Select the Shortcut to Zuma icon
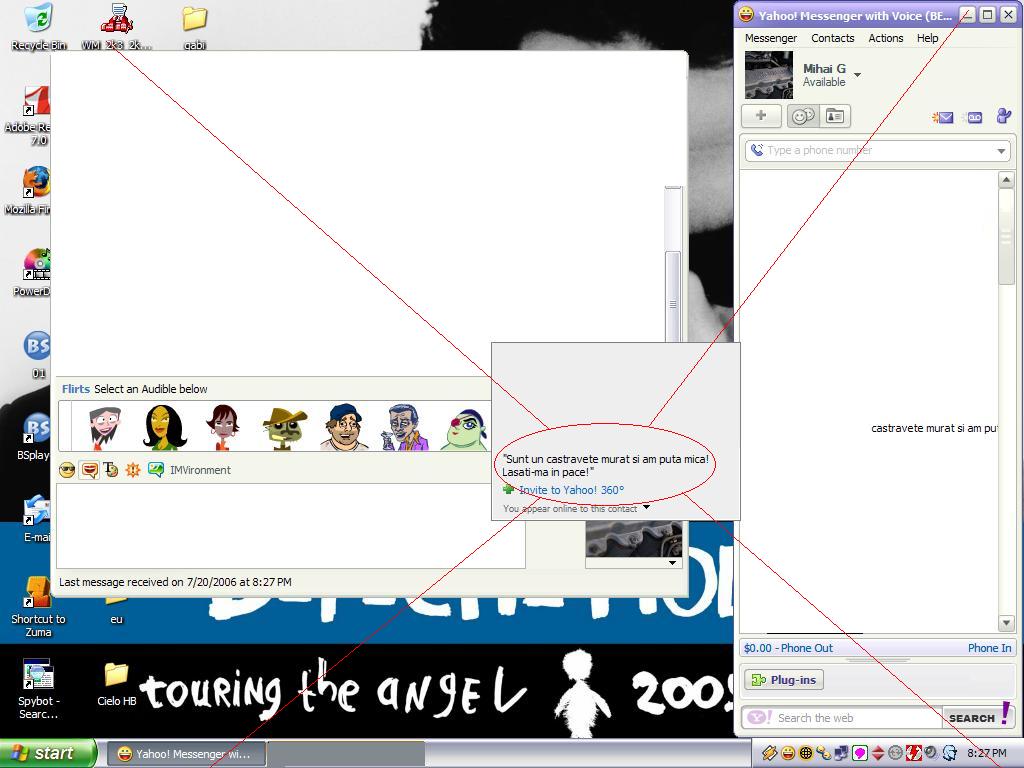Image resolution: width=1024 pixels, height=768 pixels. pos(38,607)
